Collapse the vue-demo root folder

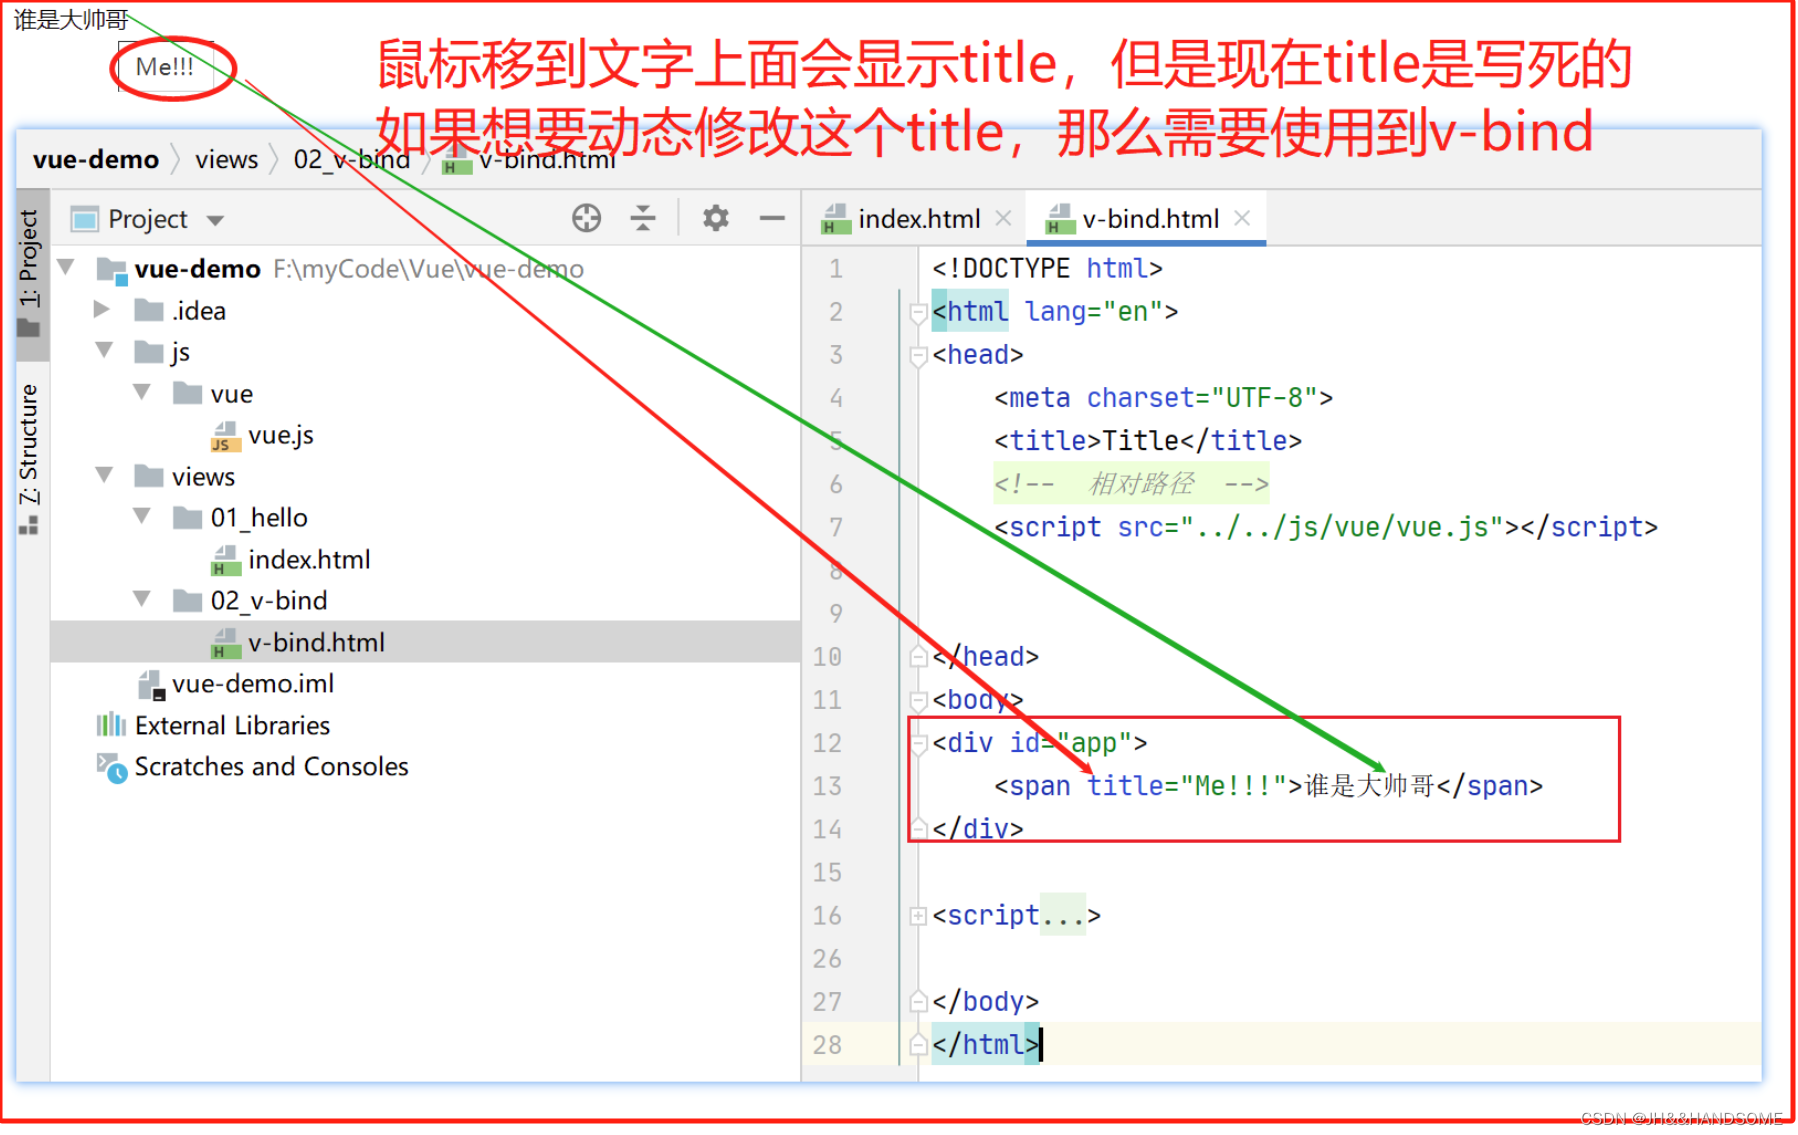point(68,267)
